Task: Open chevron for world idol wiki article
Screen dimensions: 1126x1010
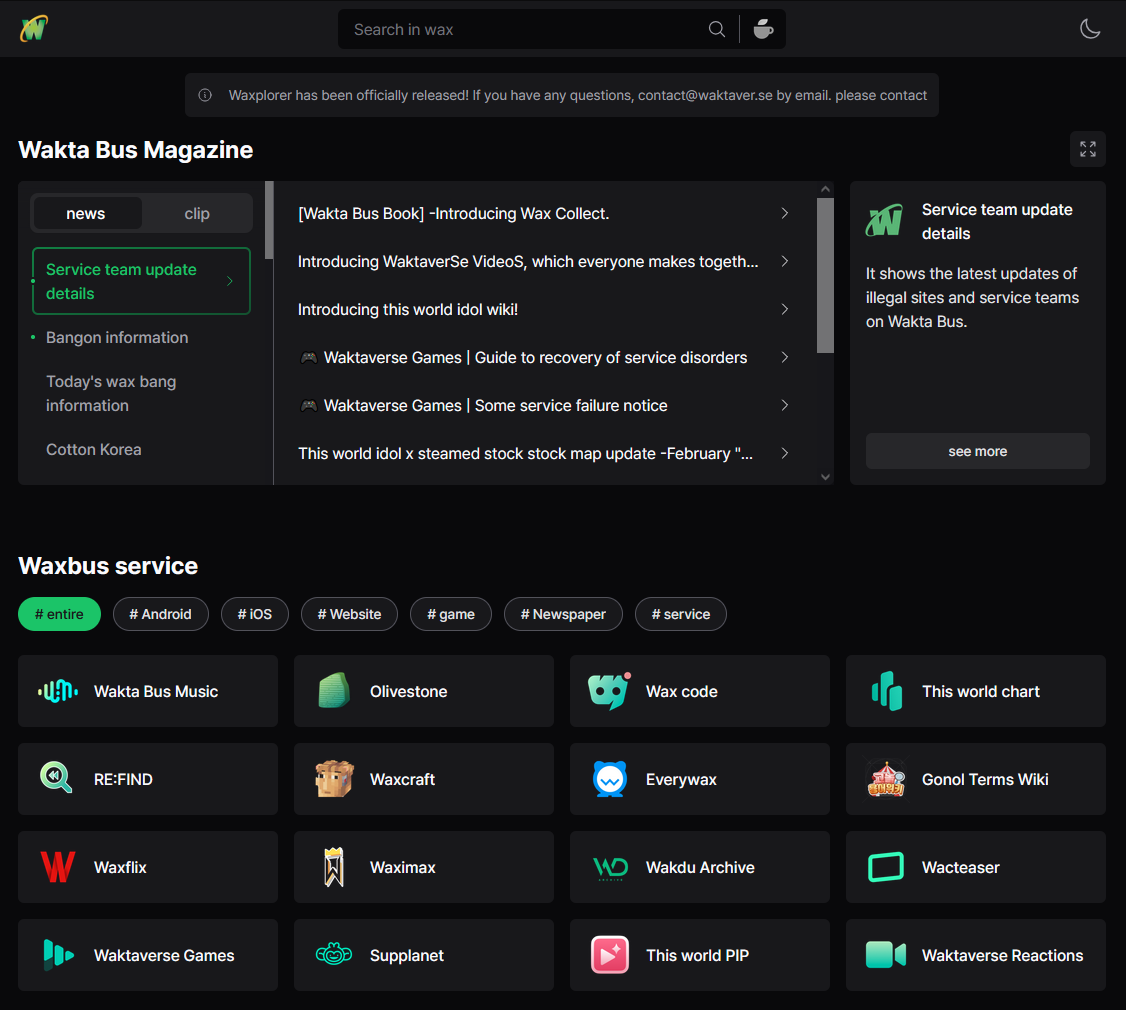Action: pos(785,309)
